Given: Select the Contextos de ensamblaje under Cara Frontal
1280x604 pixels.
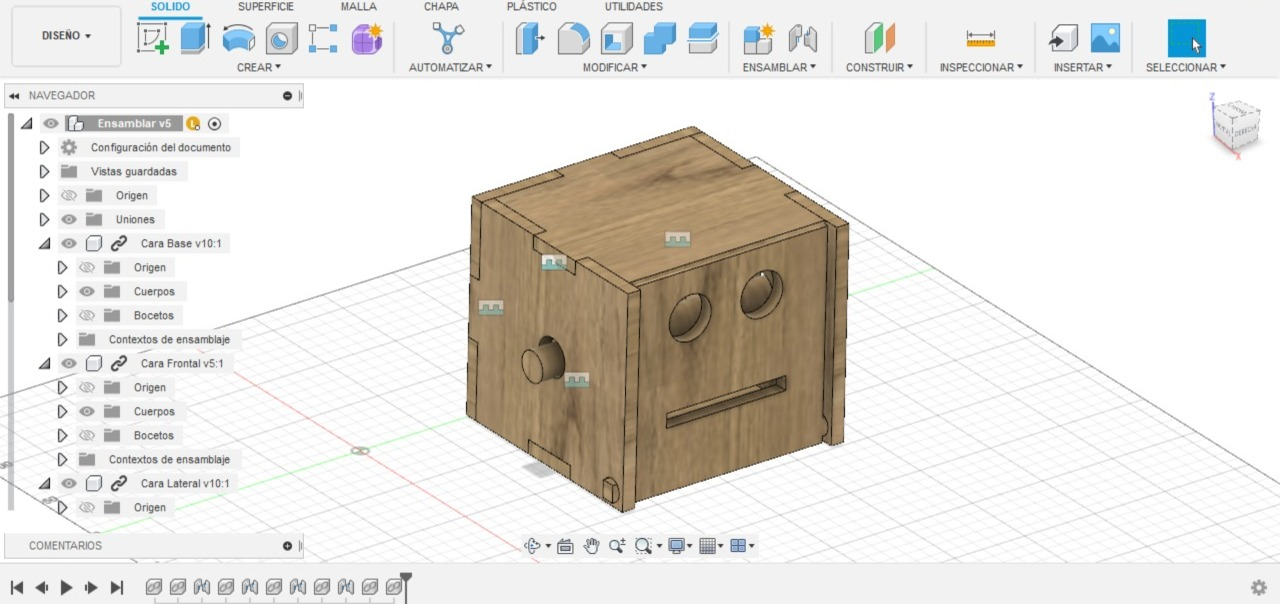Looking at the screenshot, I should coord(169,459).
